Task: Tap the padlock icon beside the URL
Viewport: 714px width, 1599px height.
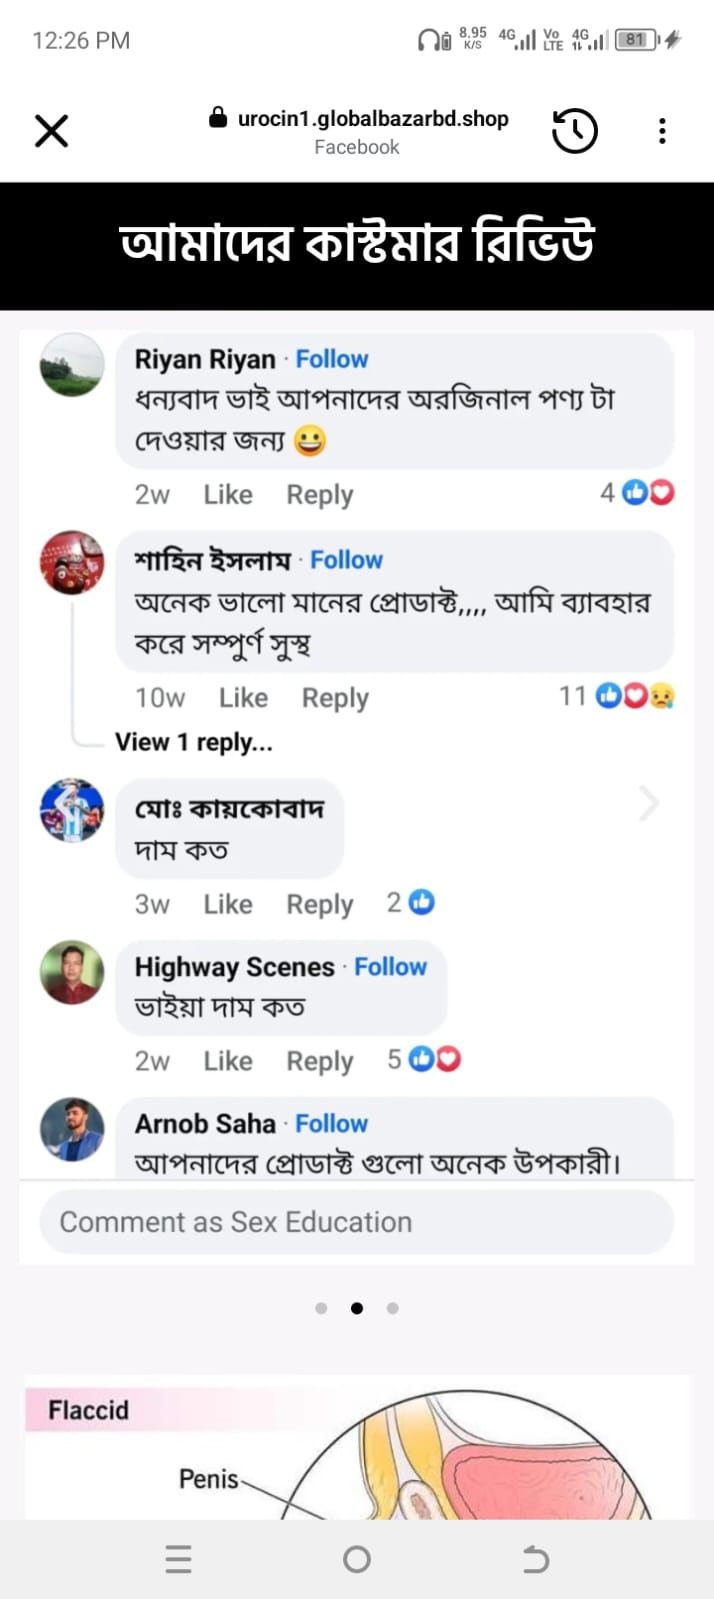Action: pos(218,118)
